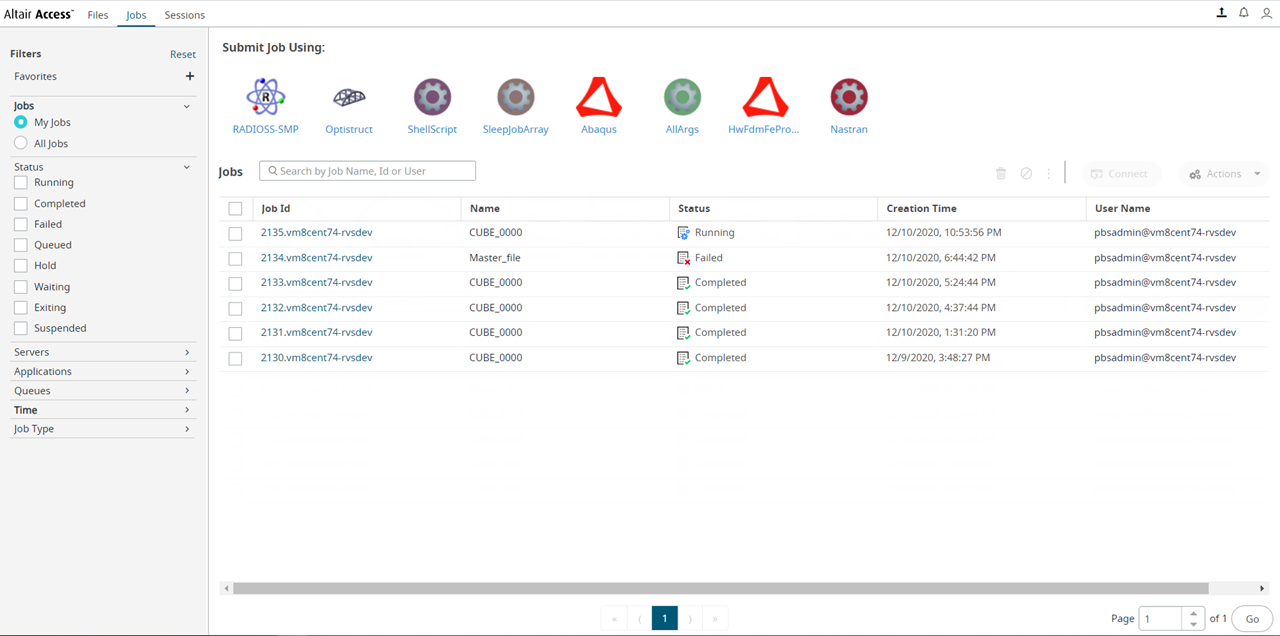Click the terminate job circle-slash icon
Viewport: 1280px width, 636px height.
pos(1026,174)
